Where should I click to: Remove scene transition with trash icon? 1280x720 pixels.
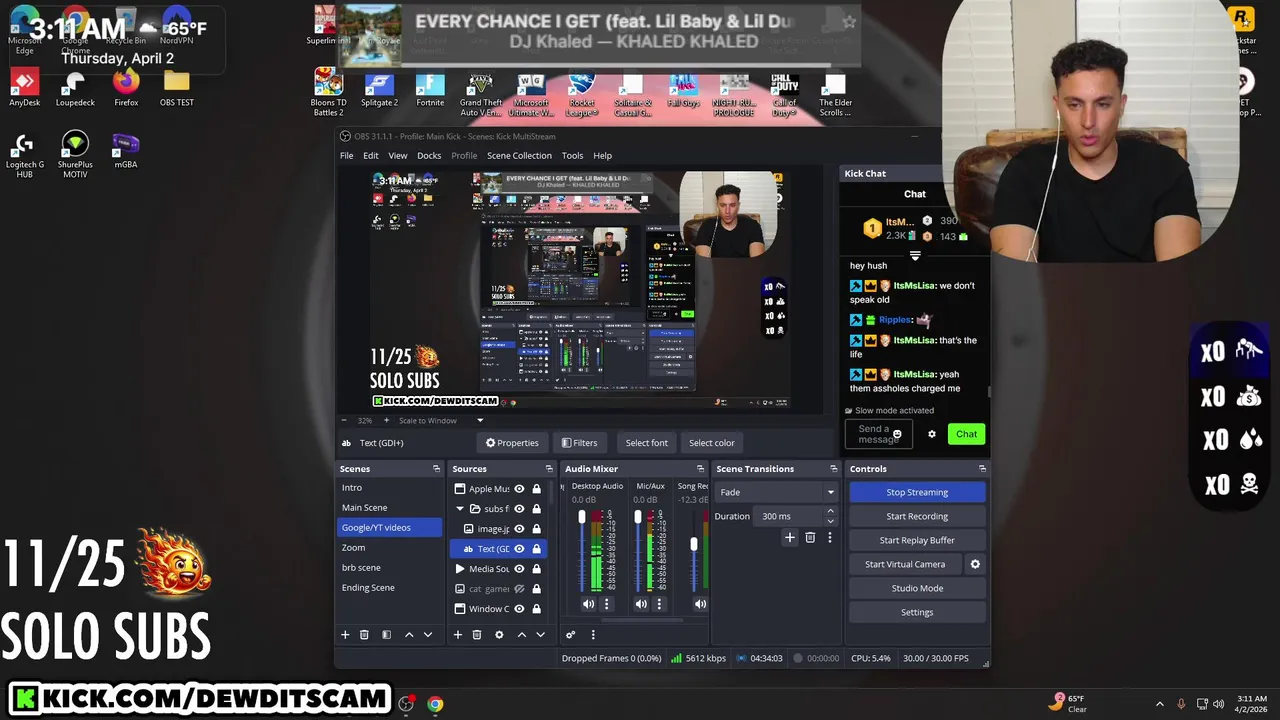pos(810,538)
